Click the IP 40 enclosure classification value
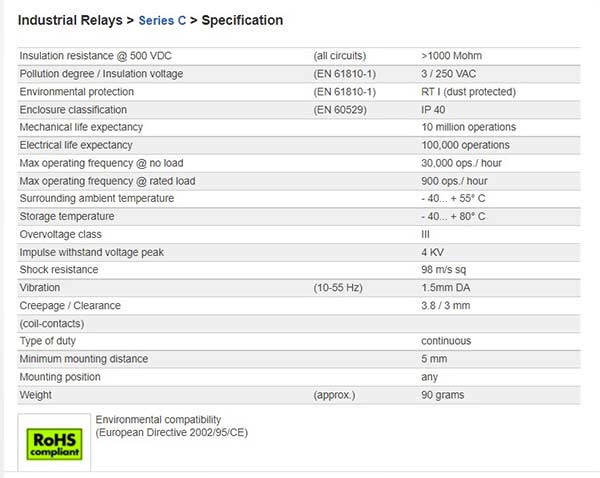Viewport: 600px width, 478px height. tap(433, 110)
